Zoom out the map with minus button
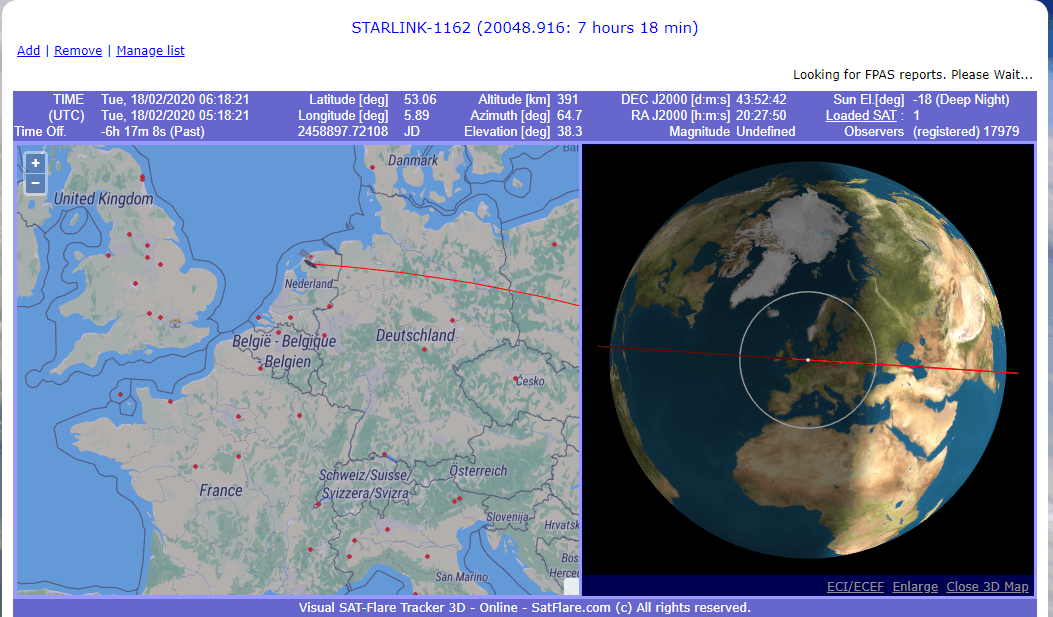The width and height of the screenshot is (1053, 617). click(x=36, y=183)
